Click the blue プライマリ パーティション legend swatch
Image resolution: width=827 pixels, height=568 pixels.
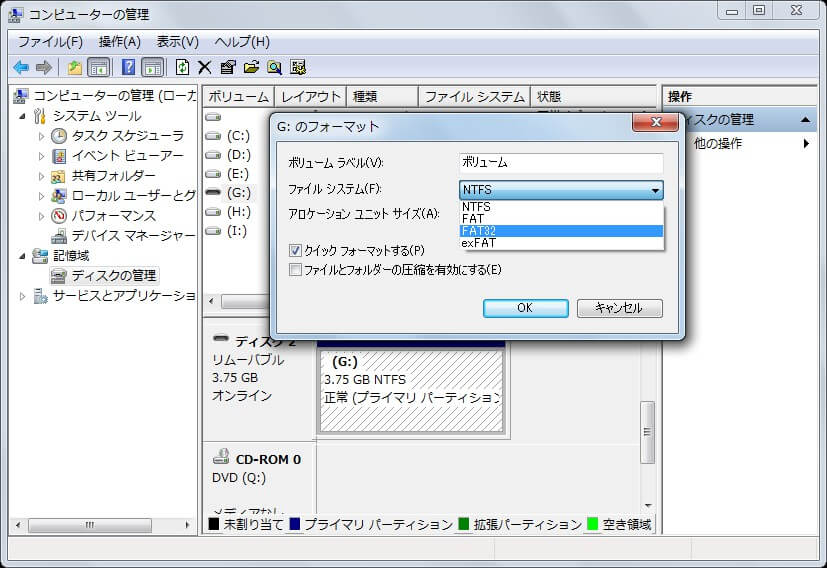pyautogui.click(x=295, y=524)
